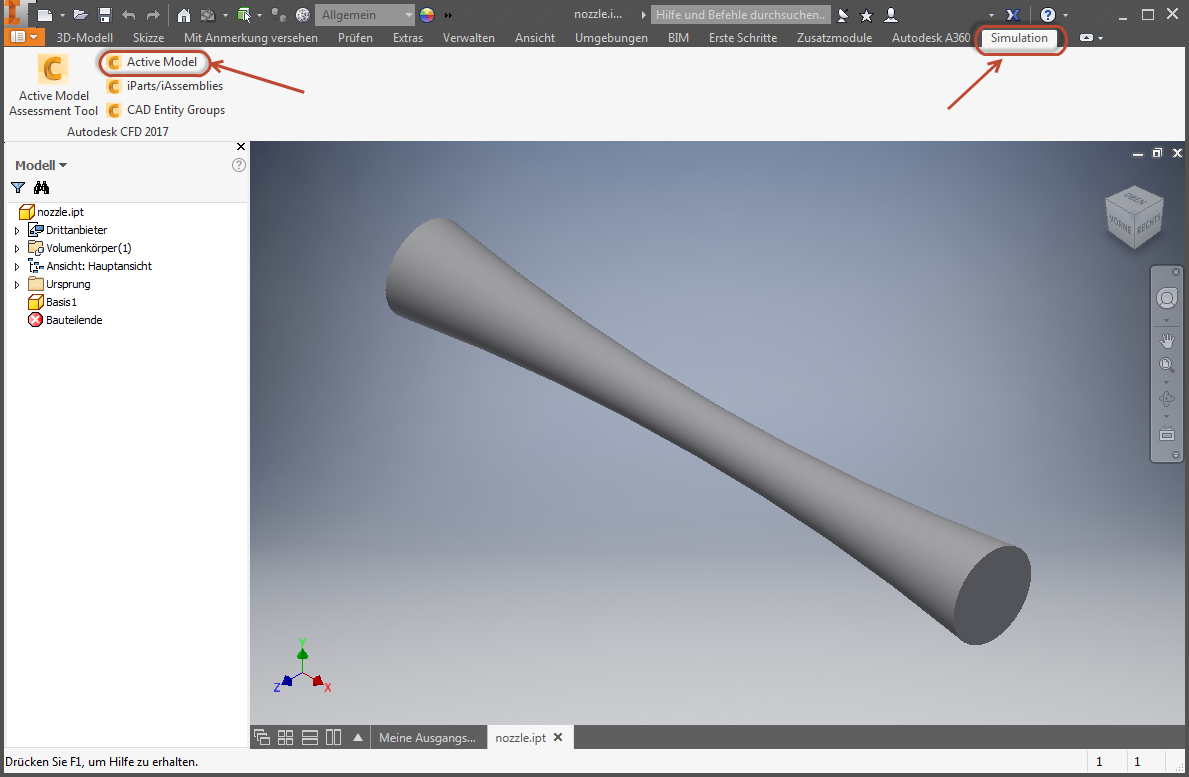Open the Zusatzmodule tab

[834, 37]
